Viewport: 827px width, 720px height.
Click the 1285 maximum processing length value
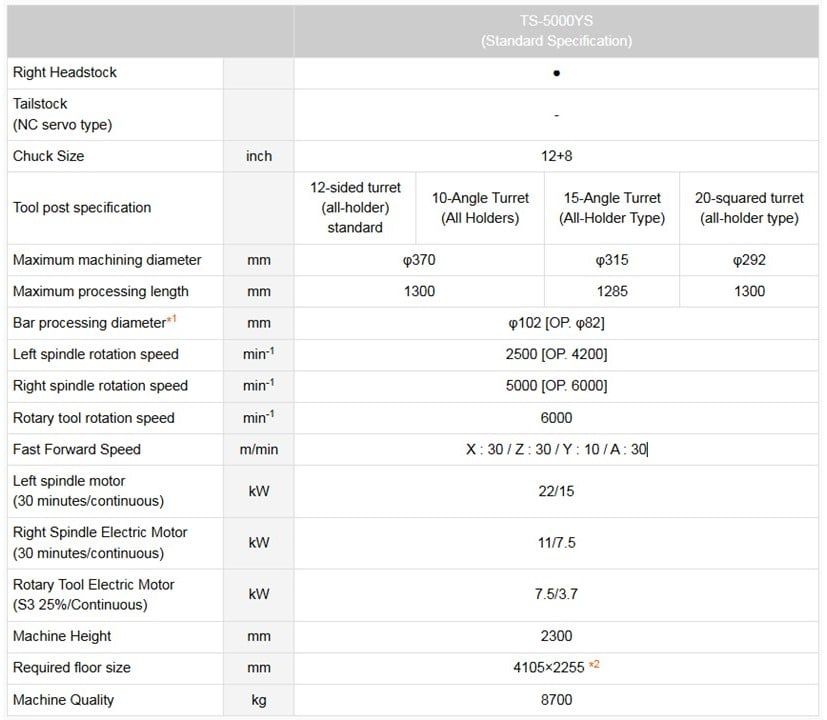612,291
